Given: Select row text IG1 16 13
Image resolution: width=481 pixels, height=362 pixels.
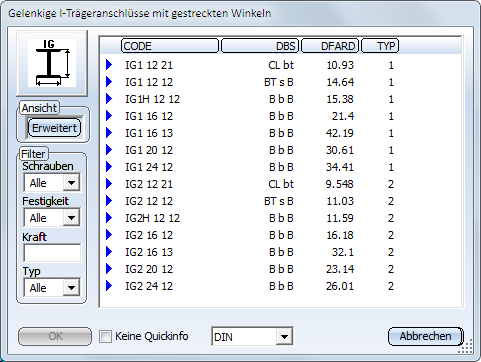Looking at the screenshot, I should tap(149, 133).
